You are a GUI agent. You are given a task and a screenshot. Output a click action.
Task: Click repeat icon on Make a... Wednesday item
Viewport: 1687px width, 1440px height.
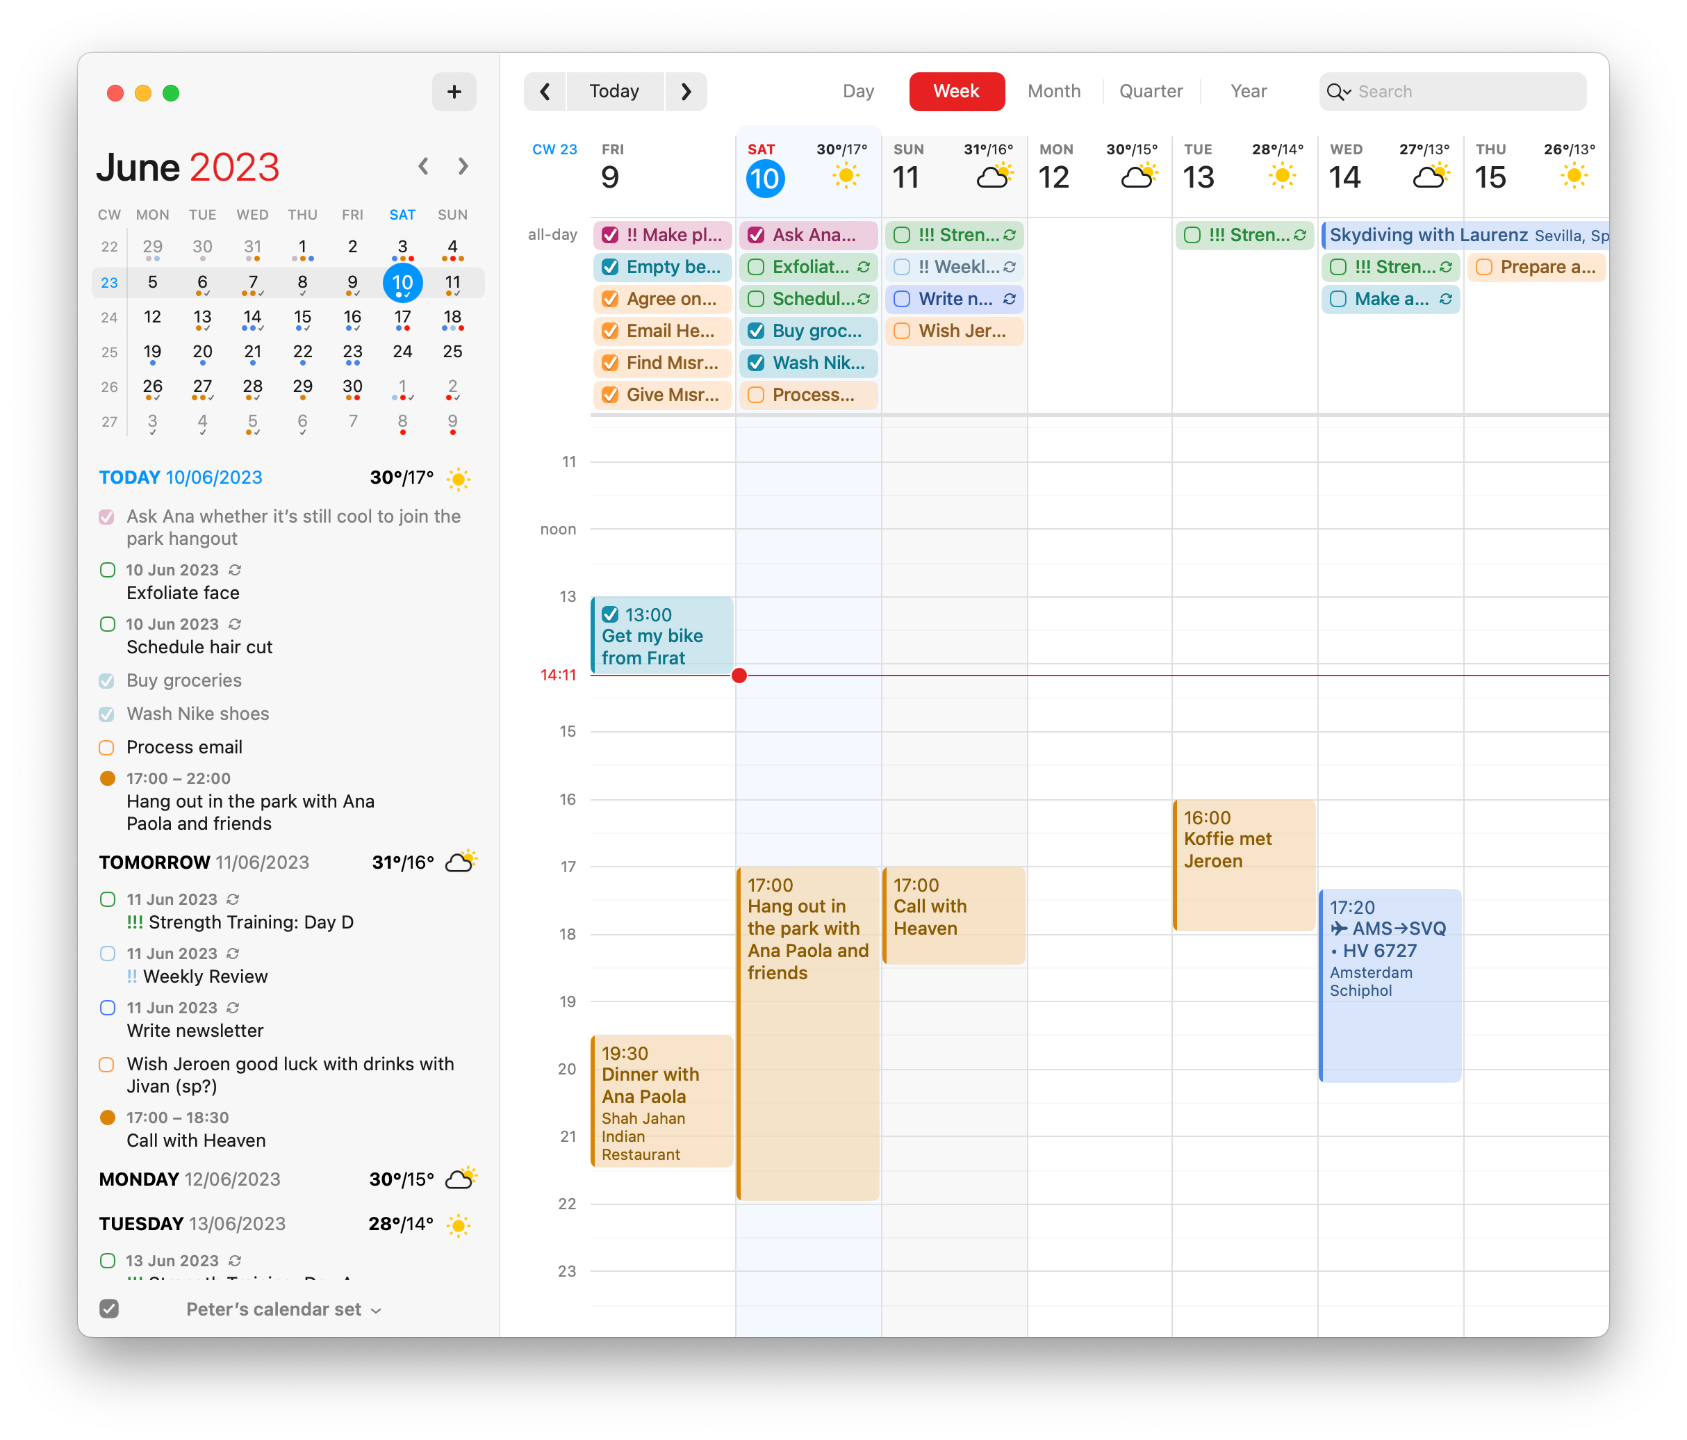[1446, 299]
